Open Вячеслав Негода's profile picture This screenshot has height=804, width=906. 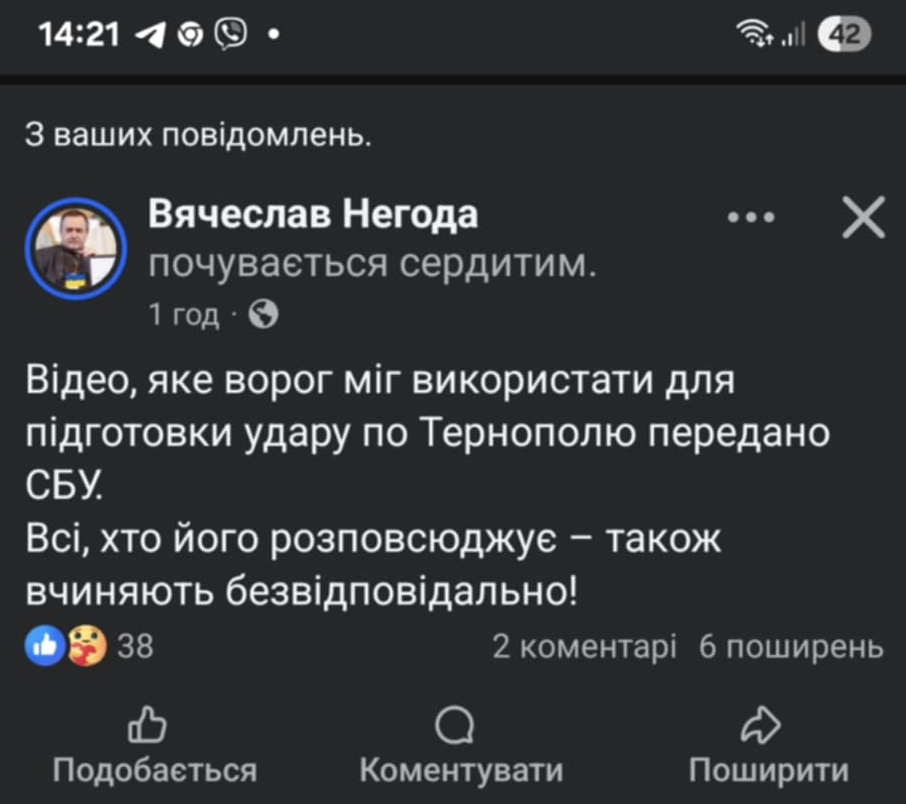(75, 245)
